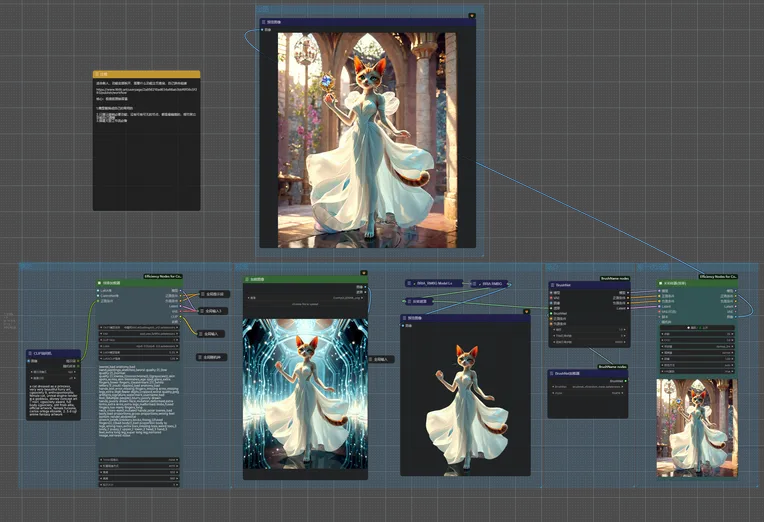Decrease LoRA model strength with its left arrow

[102, 352]
